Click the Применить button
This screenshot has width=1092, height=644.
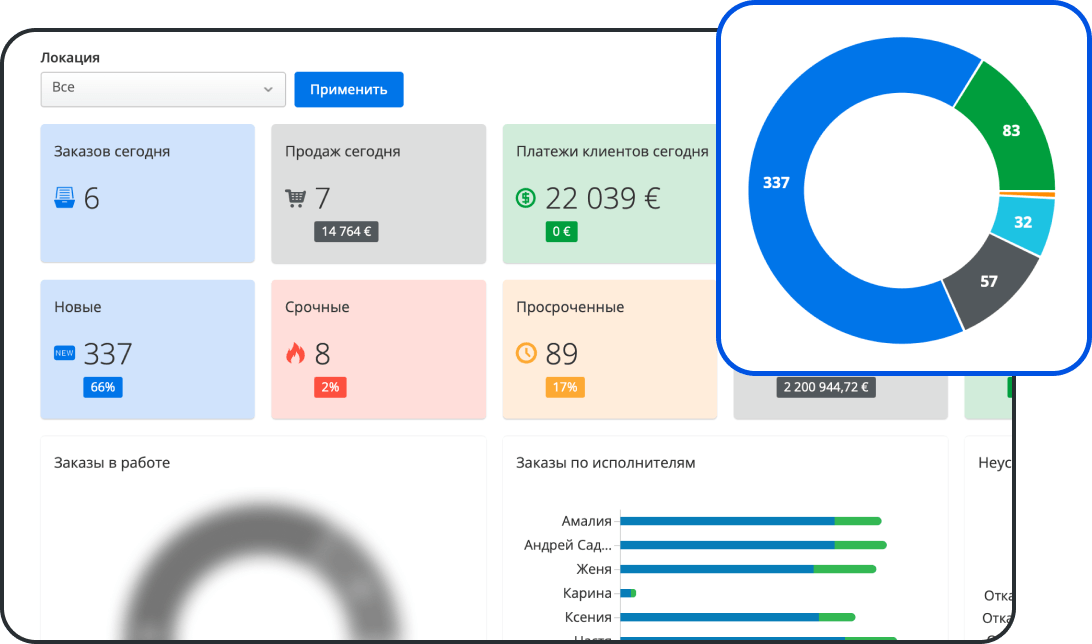pos(349,89)
